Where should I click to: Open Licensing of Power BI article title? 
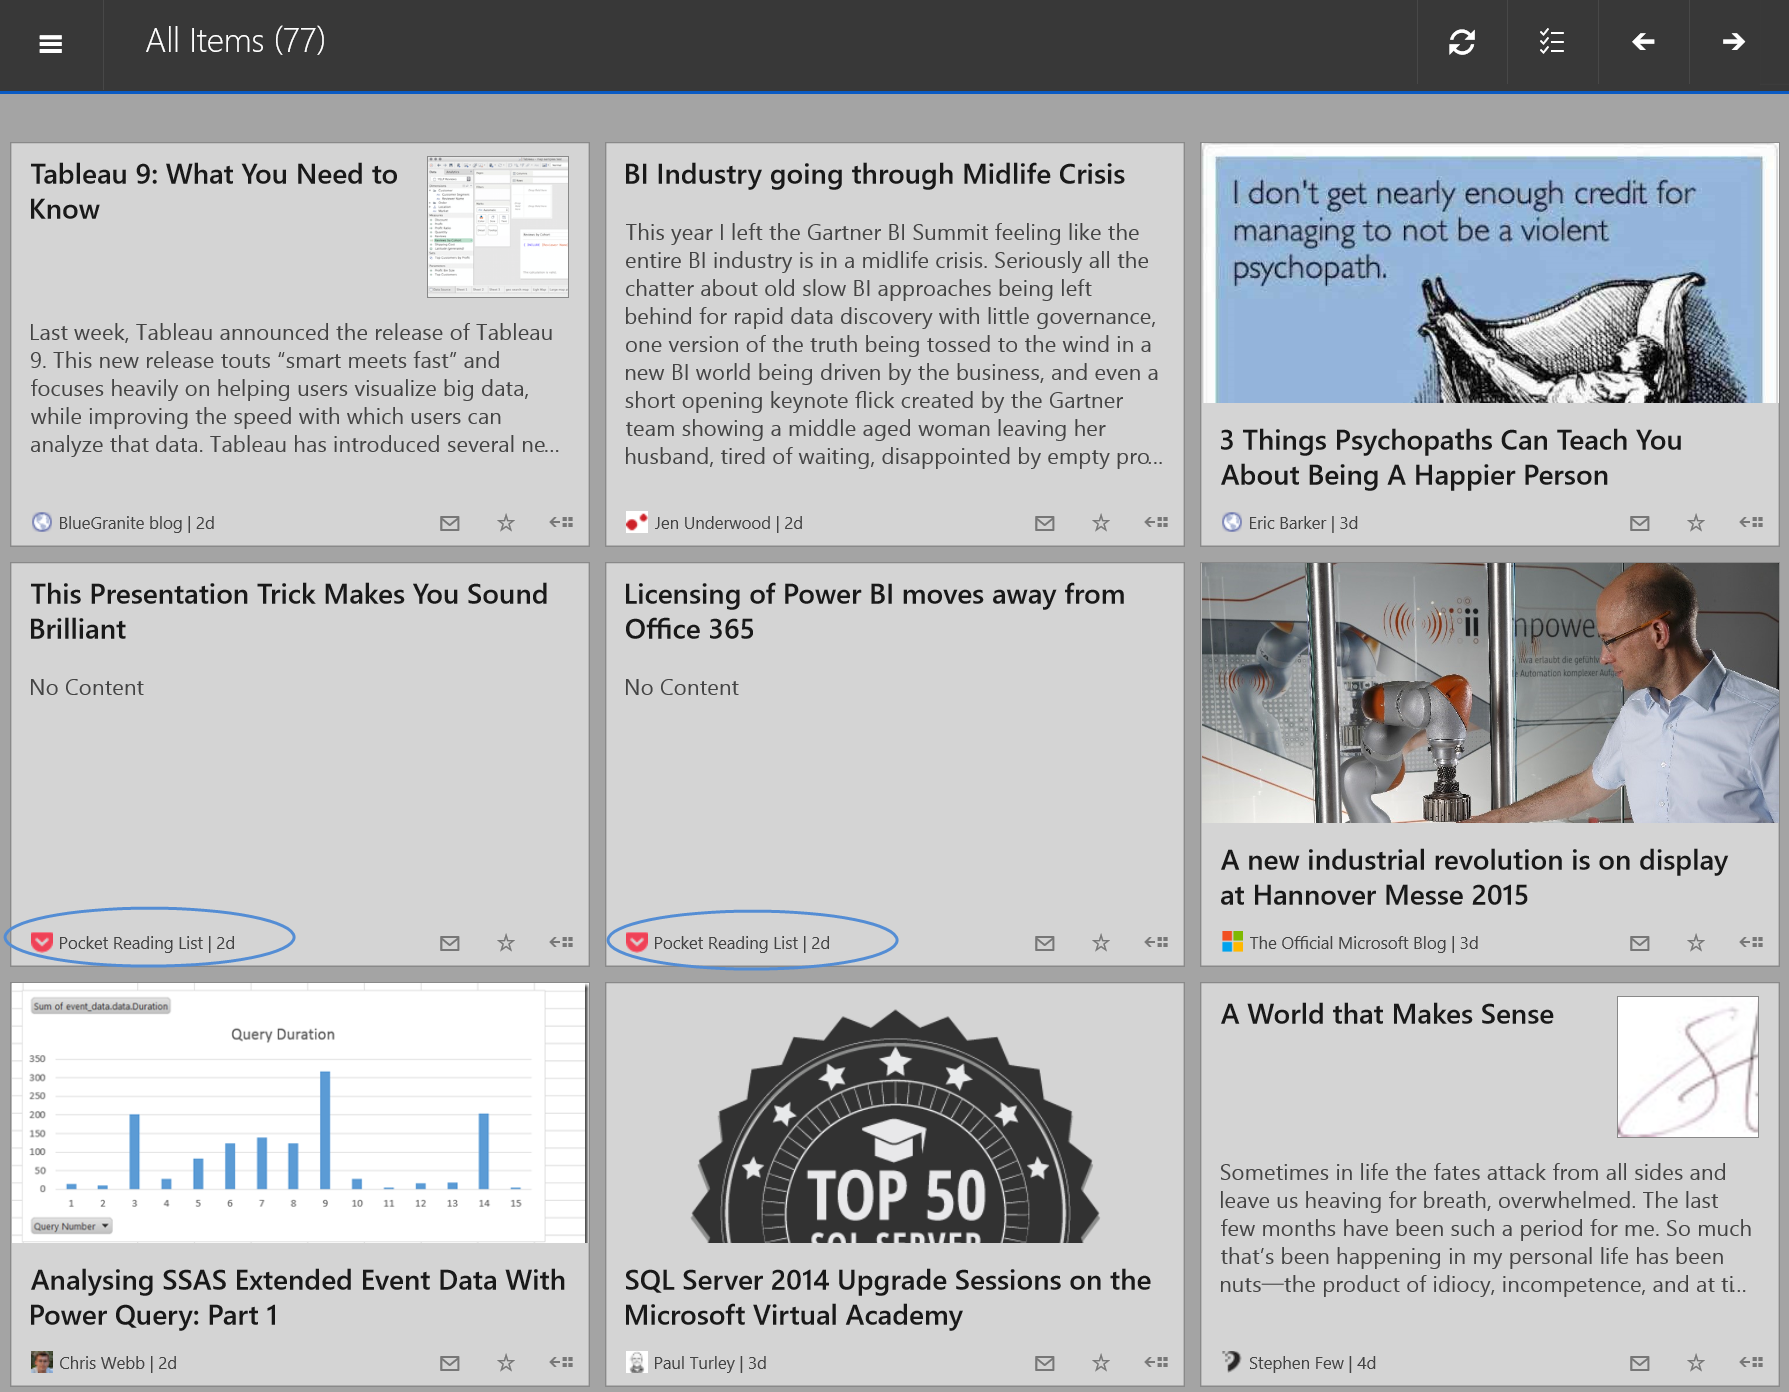coord(874,611)
